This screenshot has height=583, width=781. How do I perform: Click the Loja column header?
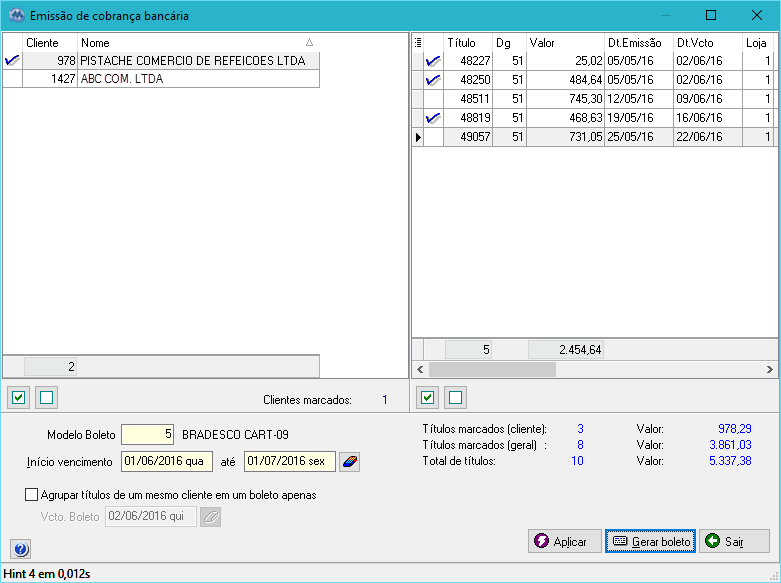tap(759, 43)
